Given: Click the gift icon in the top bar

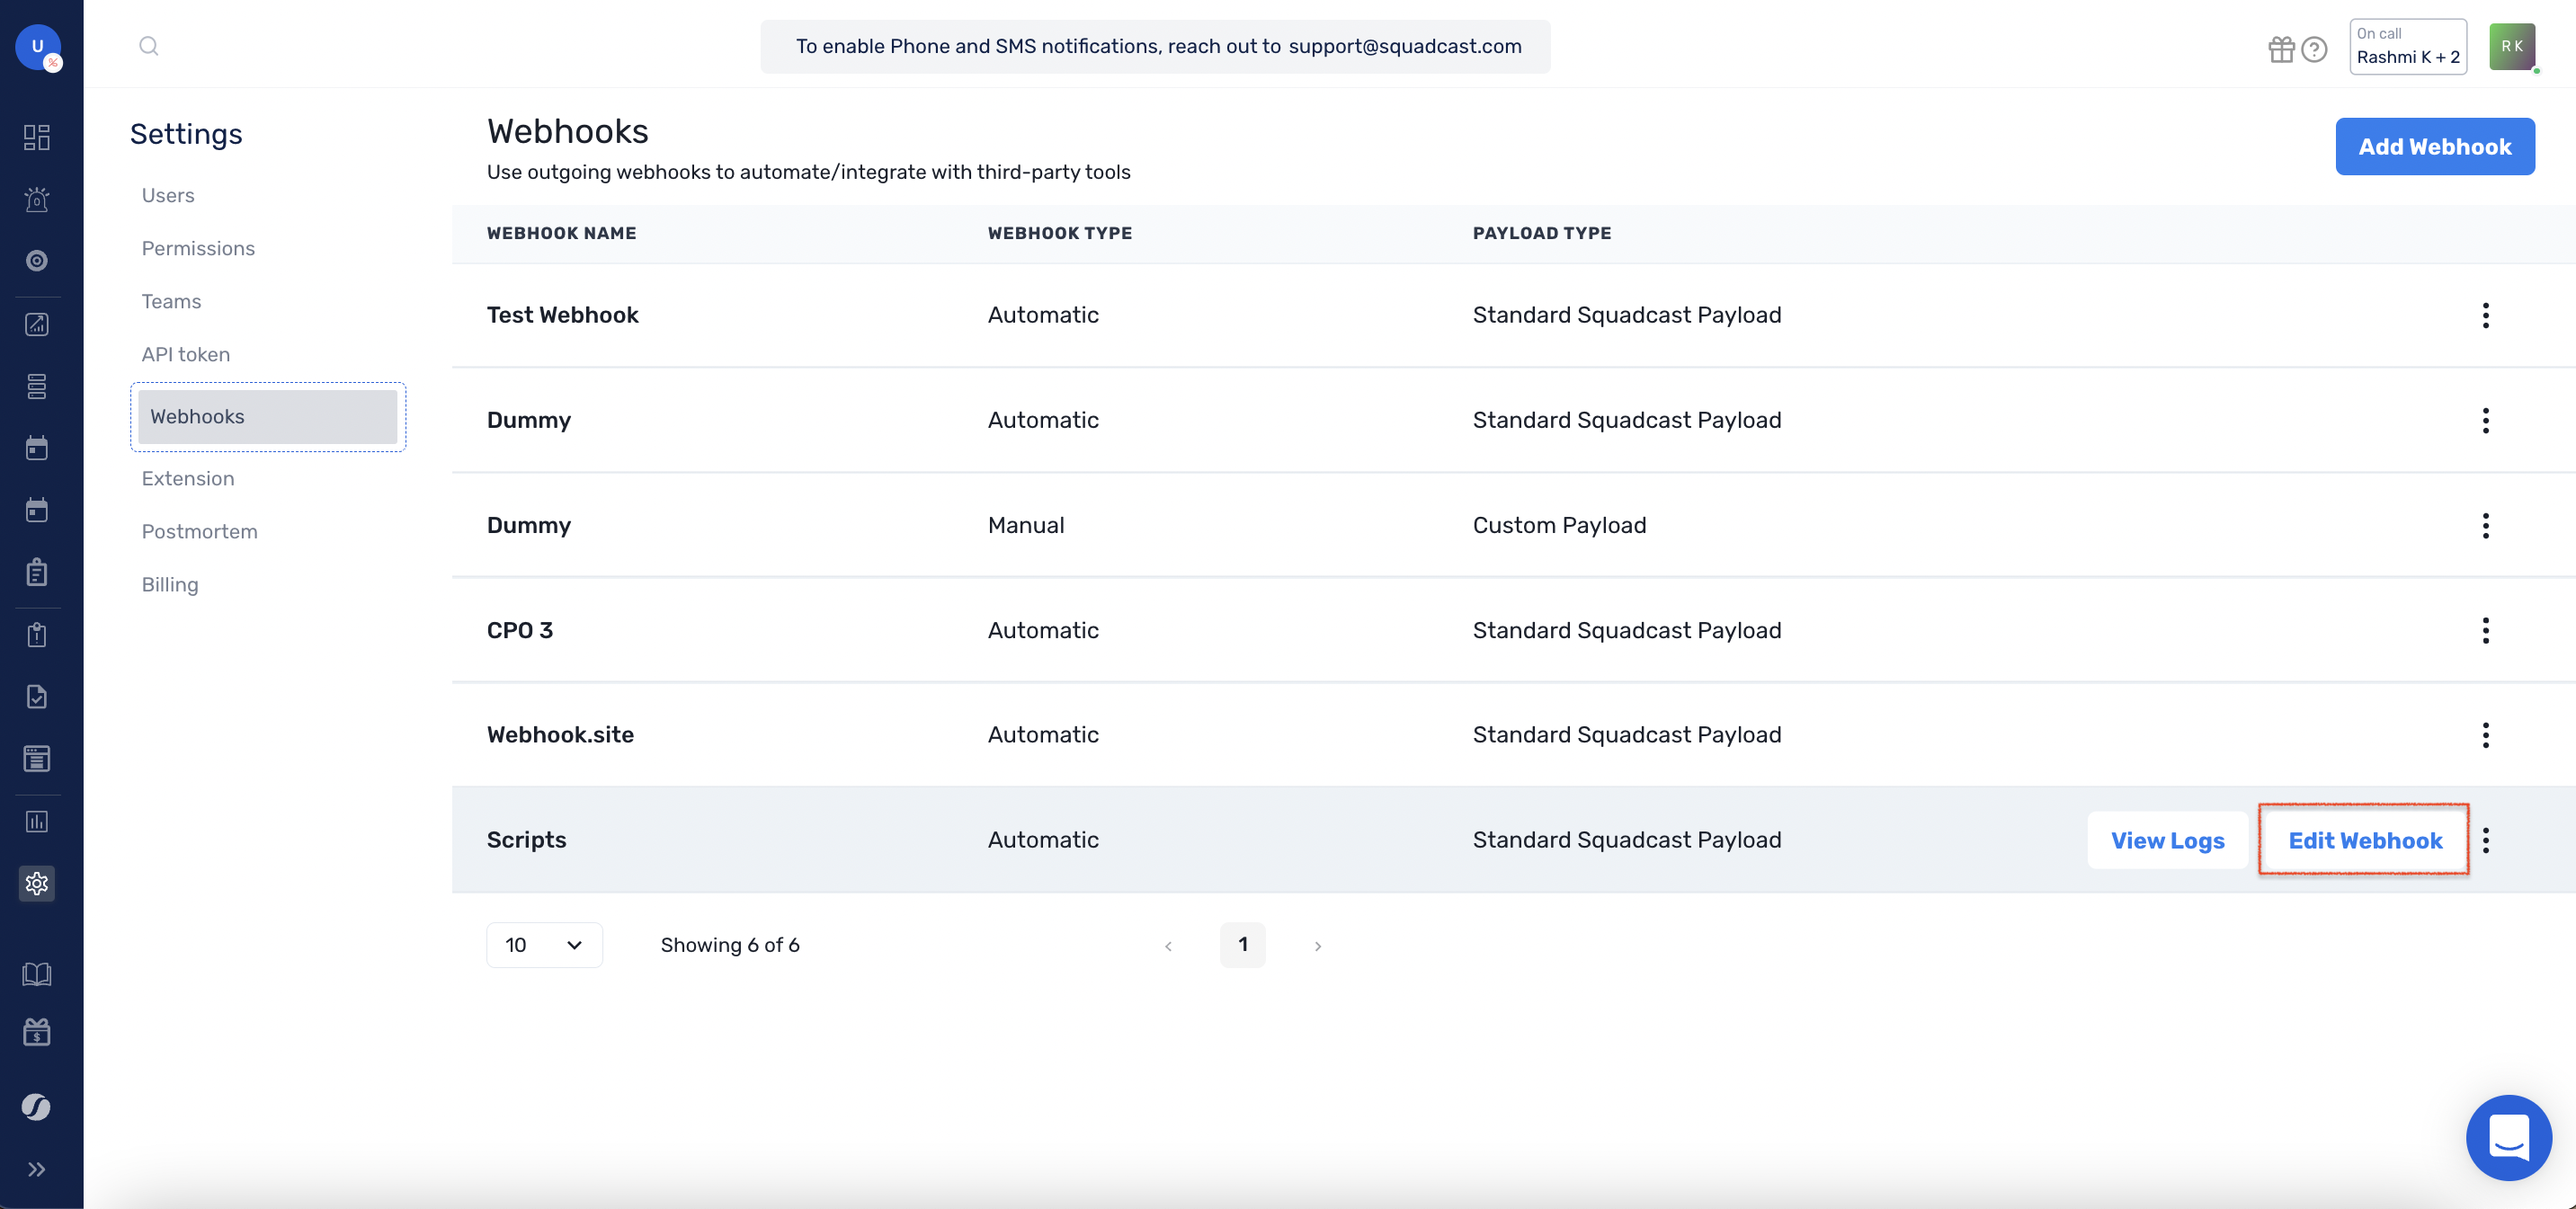Looking at the screenshot, I should tap(2281, 48).
